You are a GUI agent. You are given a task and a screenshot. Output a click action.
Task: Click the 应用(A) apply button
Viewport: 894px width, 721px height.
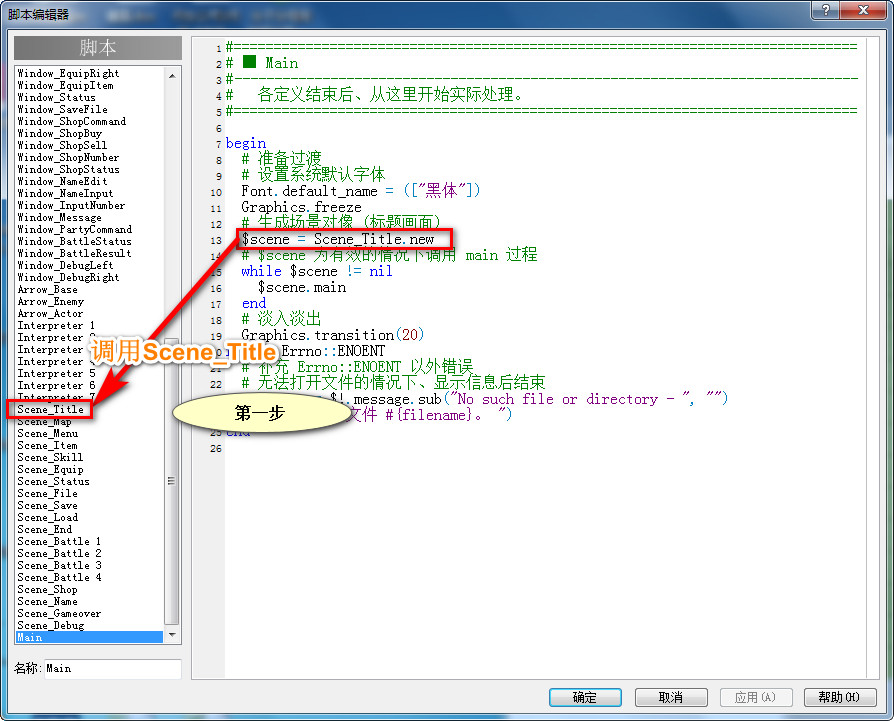(755, 697)
